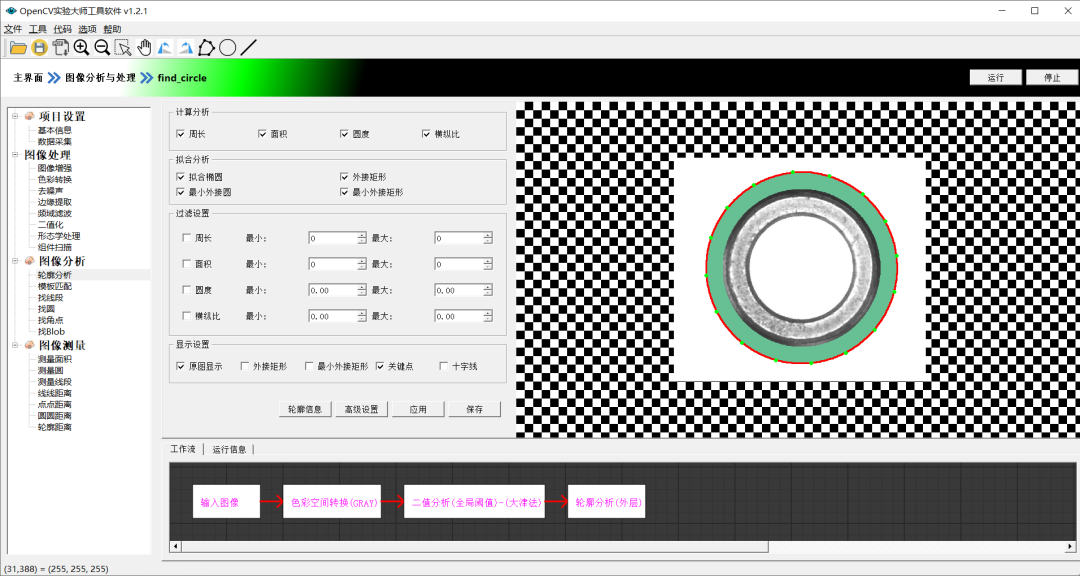This screenshot has height=576, width=1080.
Task: Click the workflow horizontal scrollbar thumb
Action: [475, 546]
